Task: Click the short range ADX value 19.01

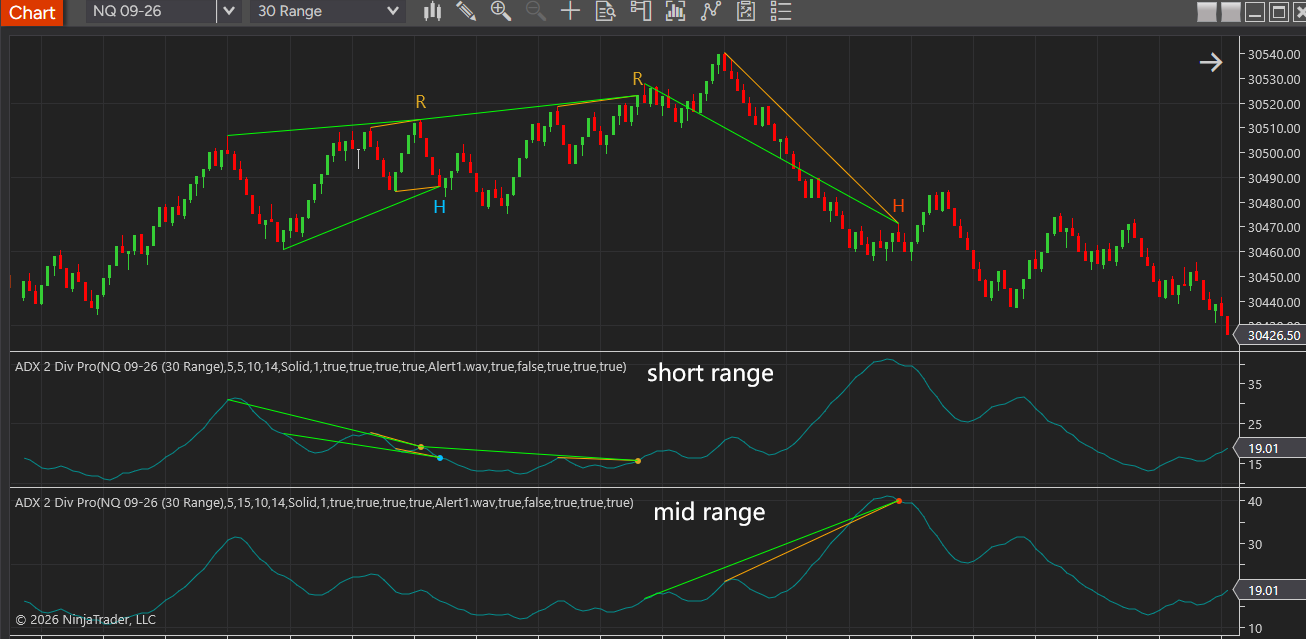Action: pyautogui.click(x=1272, y=448)
